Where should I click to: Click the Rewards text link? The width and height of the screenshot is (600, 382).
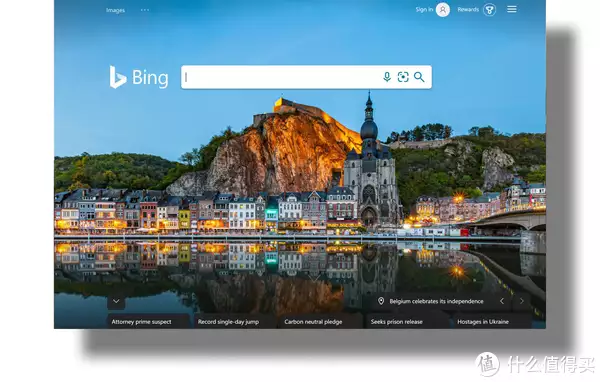[468, 10]
